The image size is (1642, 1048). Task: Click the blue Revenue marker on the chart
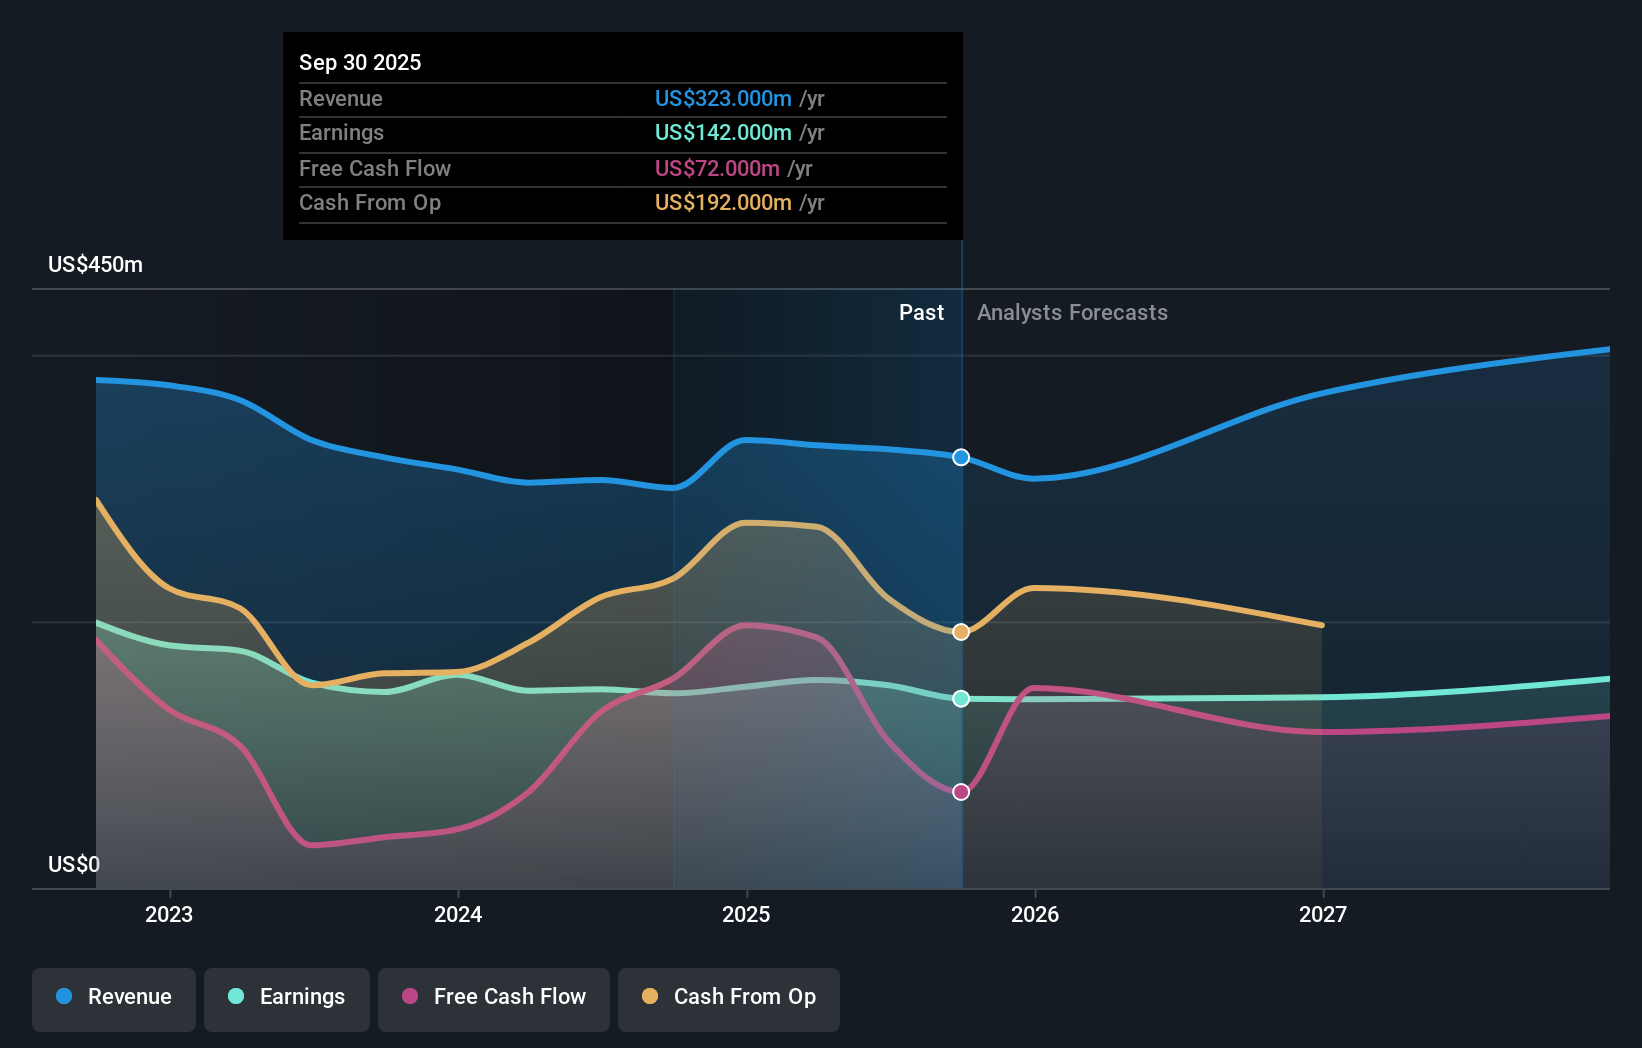[961, 457]
